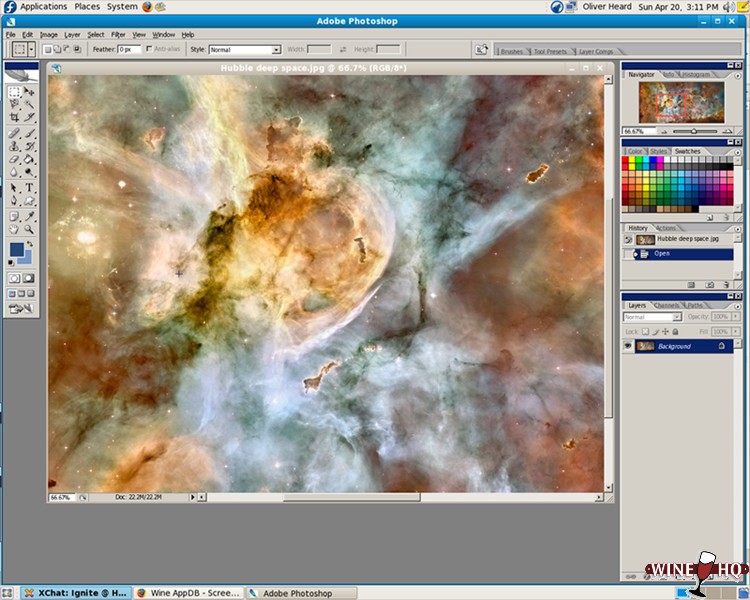Set history brush source for Open state
750x600 pixels.
click(x=628, y=254)
